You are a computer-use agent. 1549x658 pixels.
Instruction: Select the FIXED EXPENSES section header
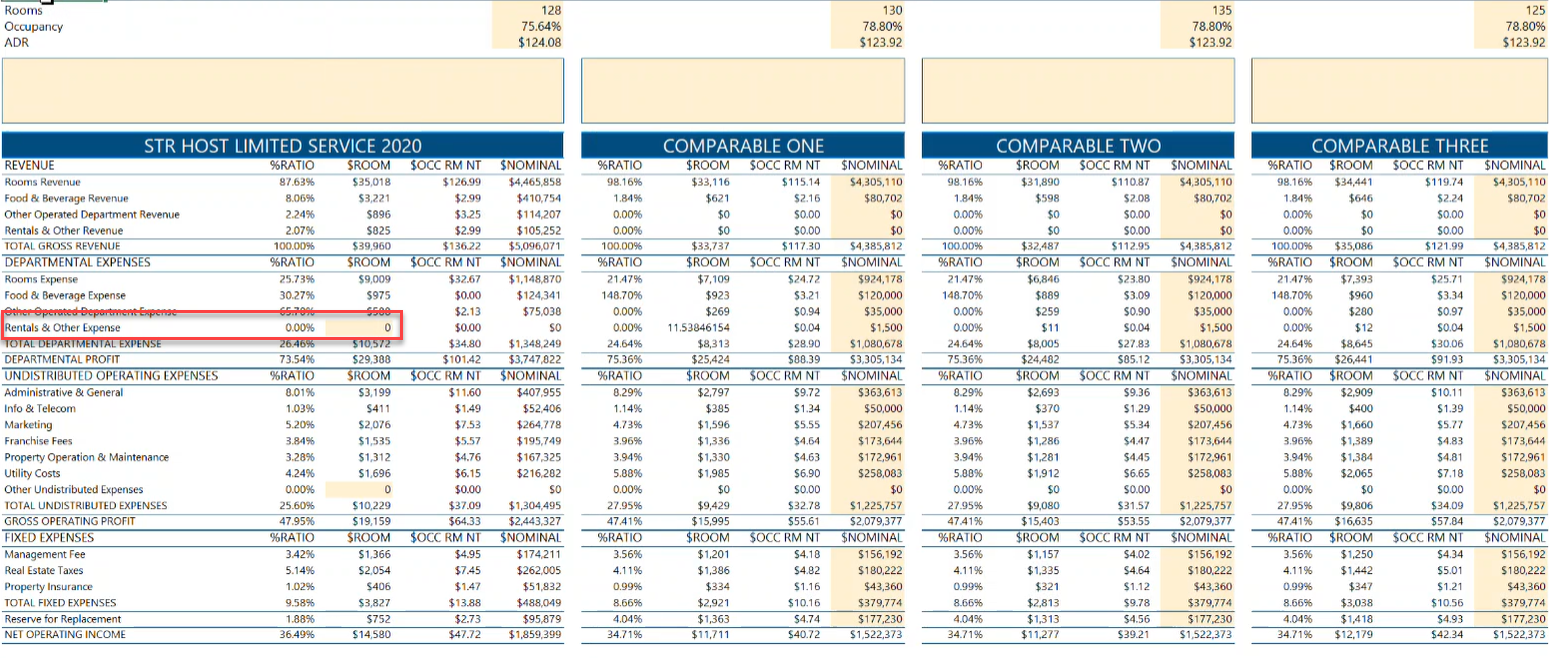click(x=47, y=538)
